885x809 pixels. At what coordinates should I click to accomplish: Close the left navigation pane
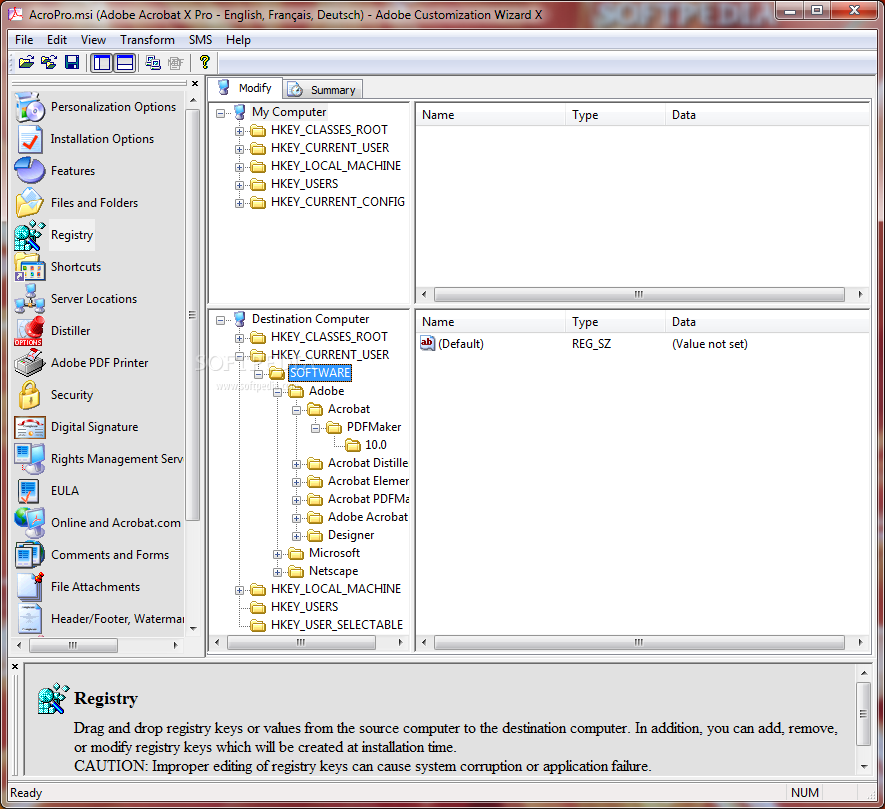point(195,84)
